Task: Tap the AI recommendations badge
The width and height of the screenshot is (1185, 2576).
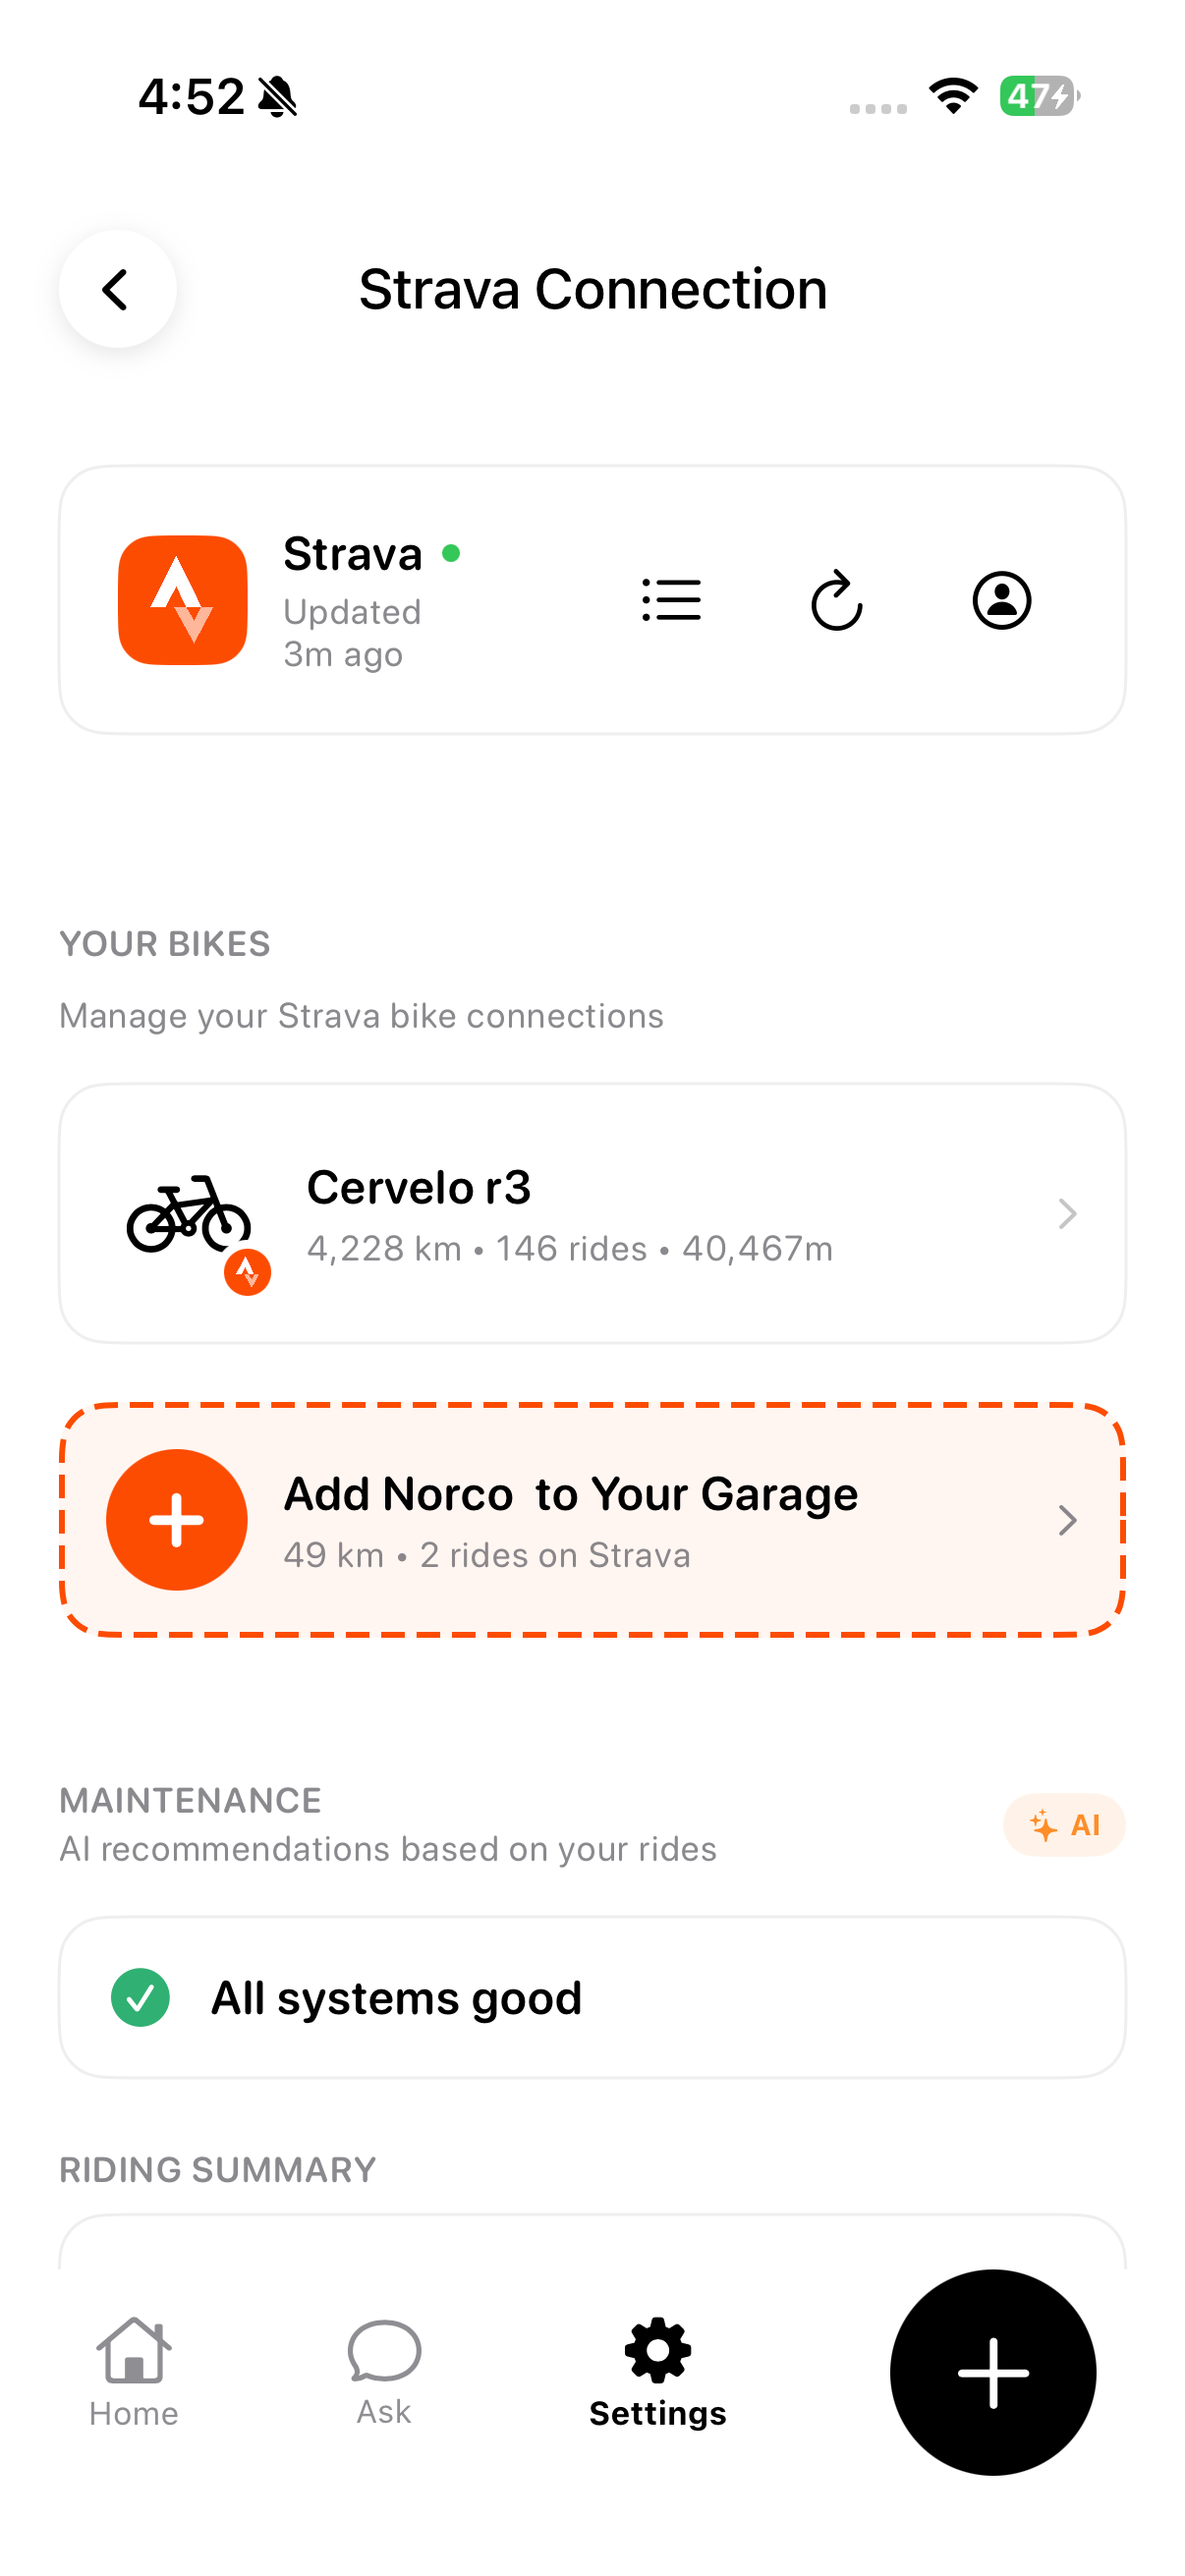Action: point(1064,1824)
